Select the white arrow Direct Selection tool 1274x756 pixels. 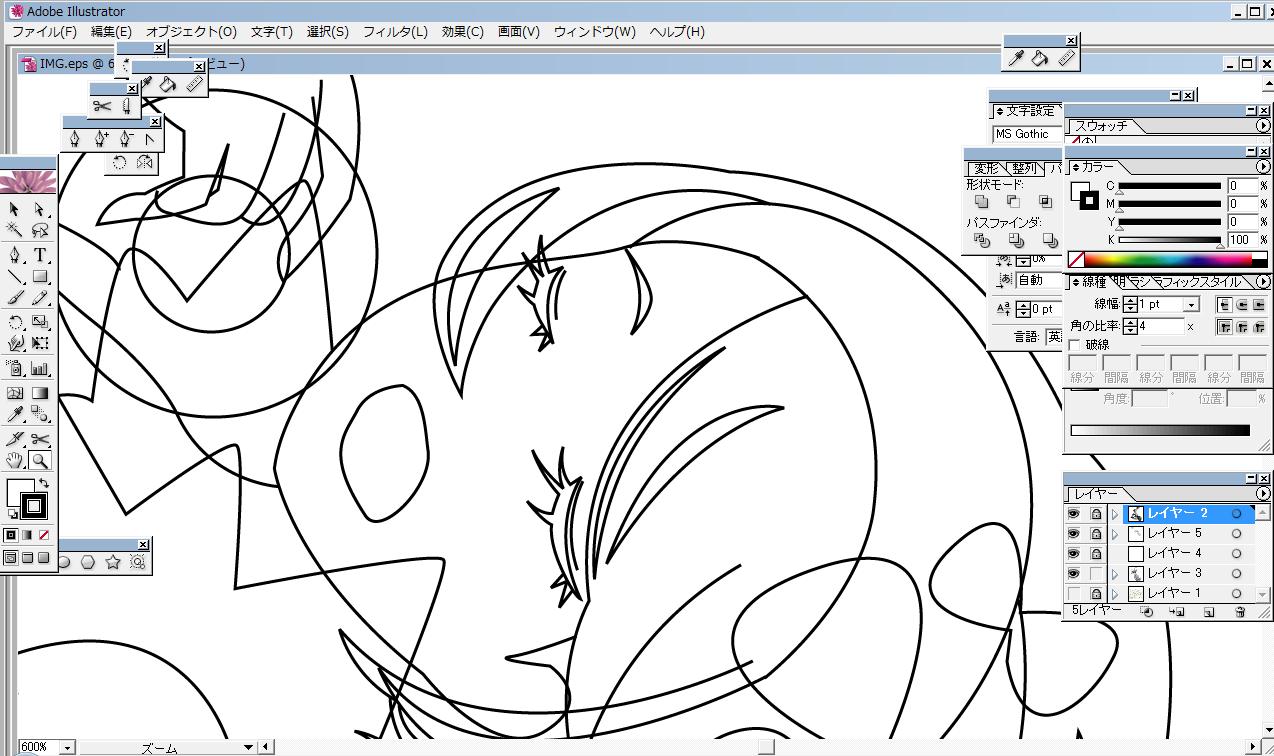(40, 209)
